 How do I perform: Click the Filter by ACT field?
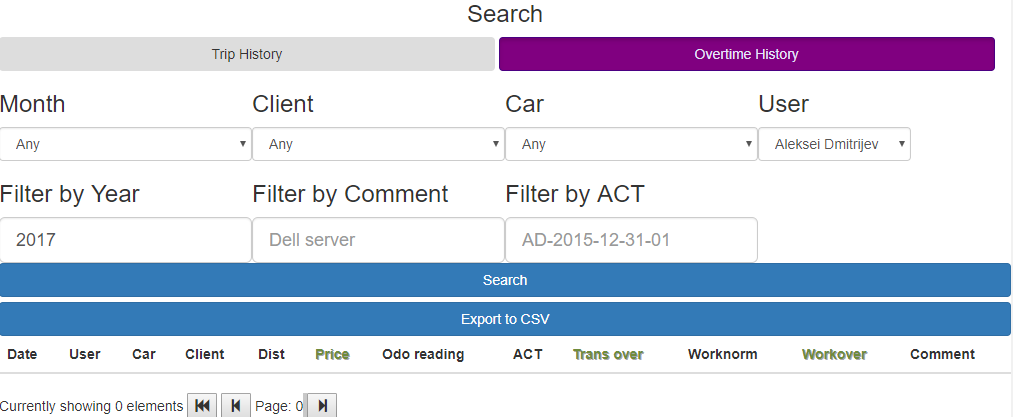pyautogui.click(x=631, y=240)
